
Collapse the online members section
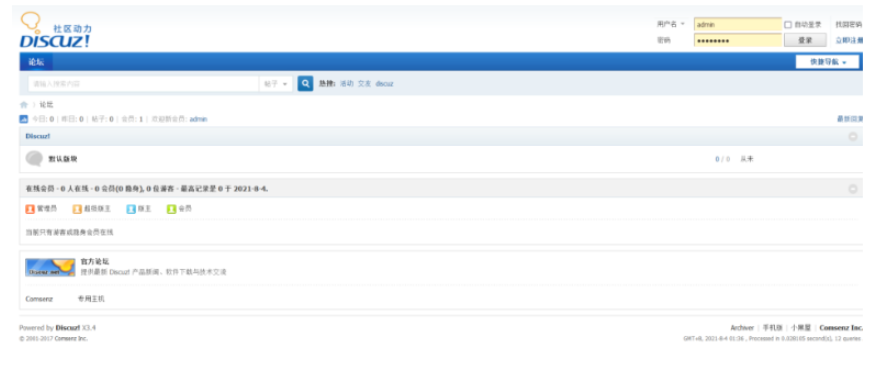point(852,189)
